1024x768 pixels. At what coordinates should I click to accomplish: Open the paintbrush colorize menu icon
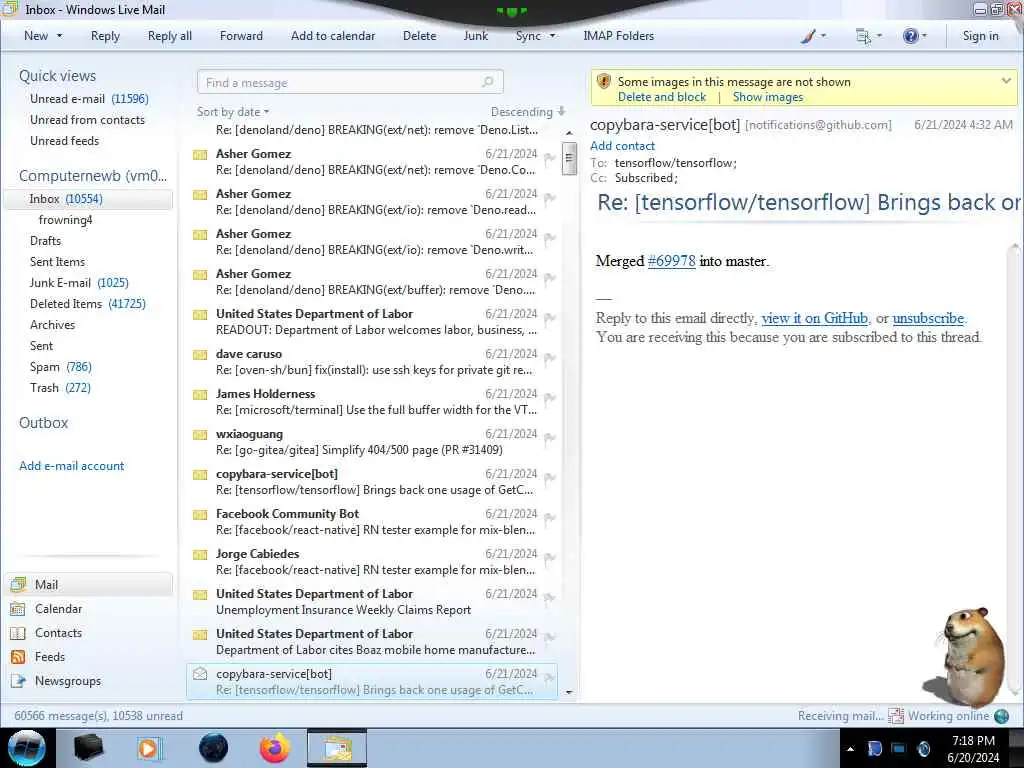click(808, 36)
